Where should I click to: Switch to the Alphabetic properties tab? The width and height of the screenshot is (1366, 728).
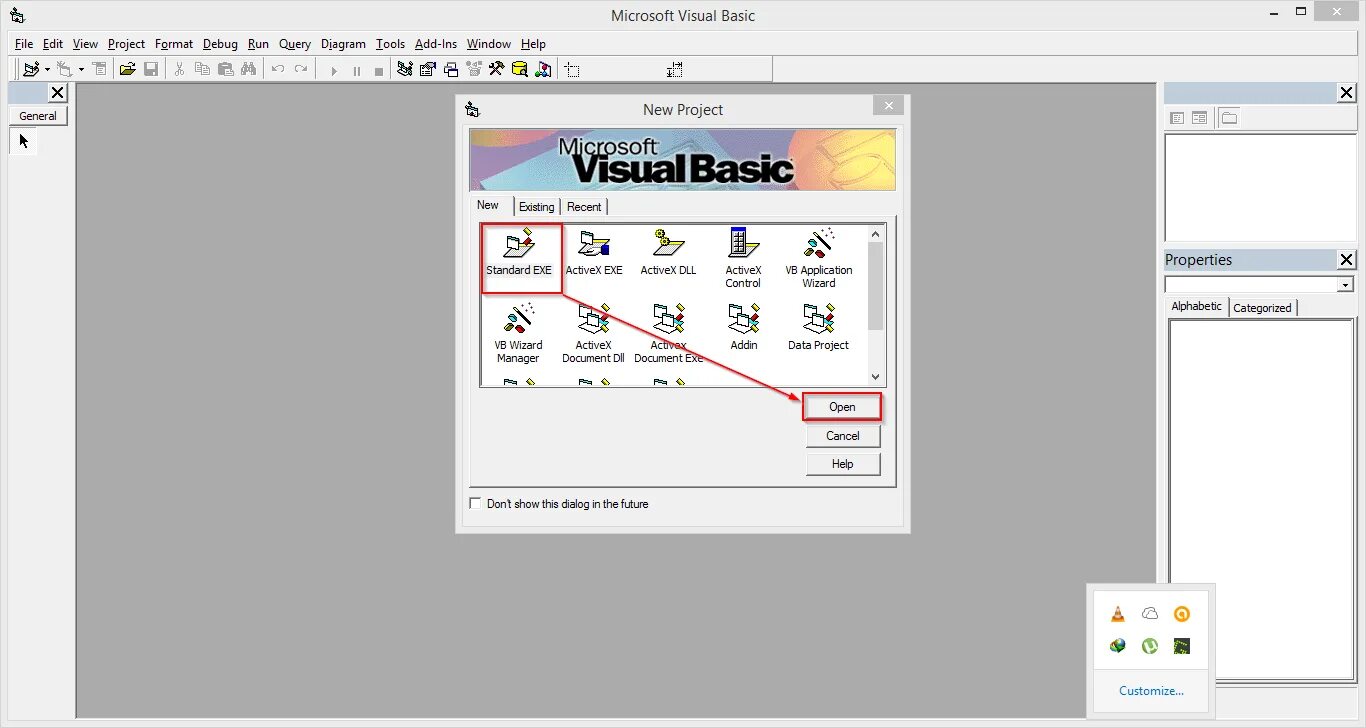coord(1197,306)
